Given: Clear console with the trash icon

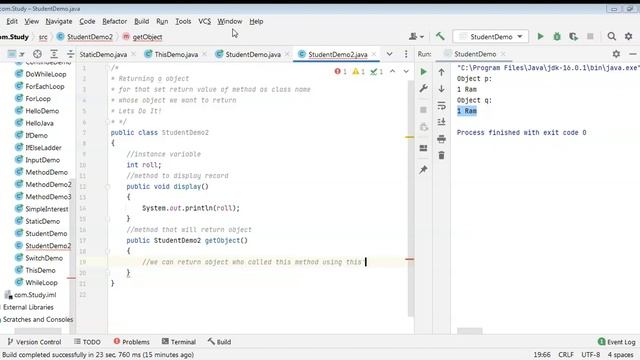Looking at the screenshot, I should pos(441,156).
